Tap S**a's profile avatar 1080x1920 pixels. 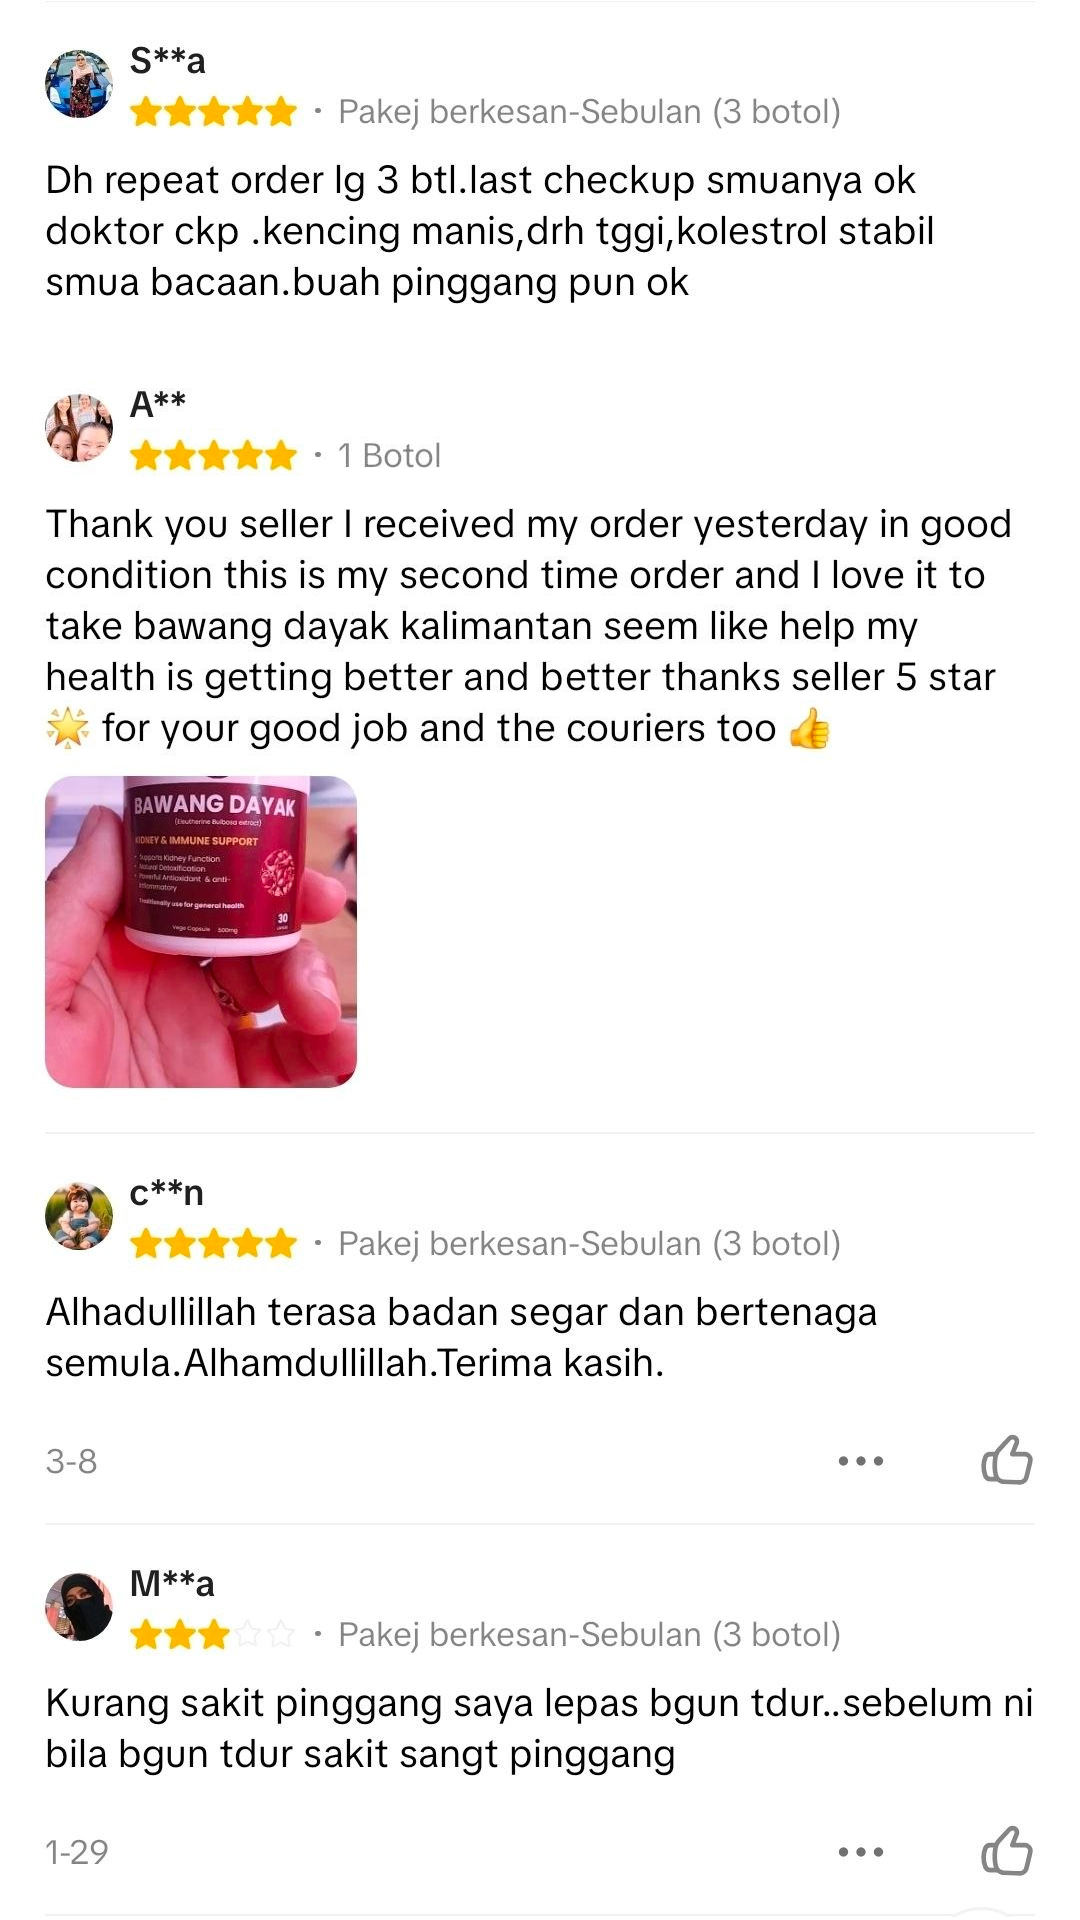[x=79, y=84]
